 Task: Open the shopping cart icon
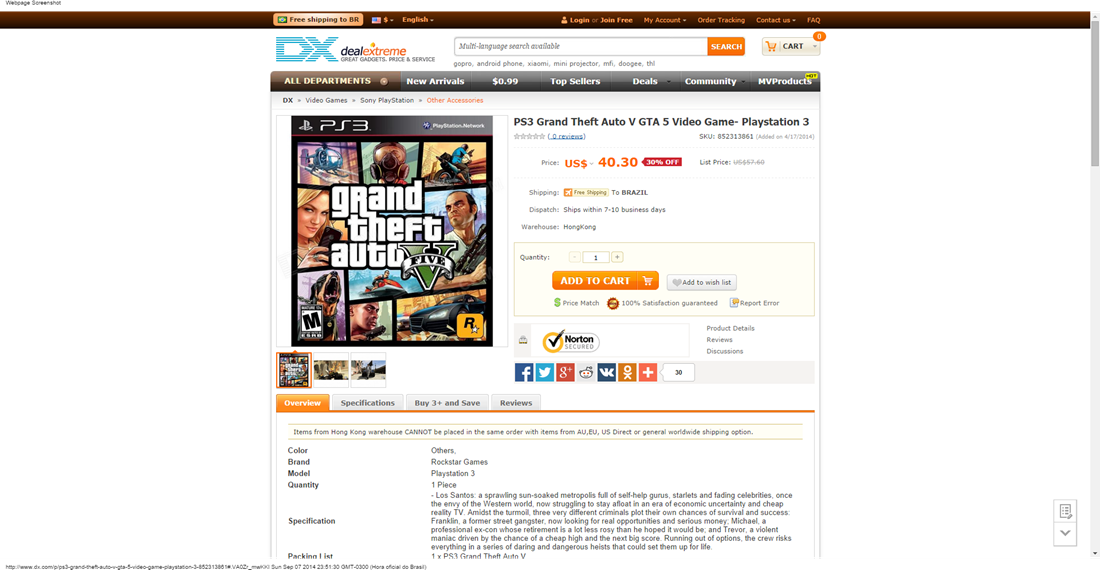[771, 46]
